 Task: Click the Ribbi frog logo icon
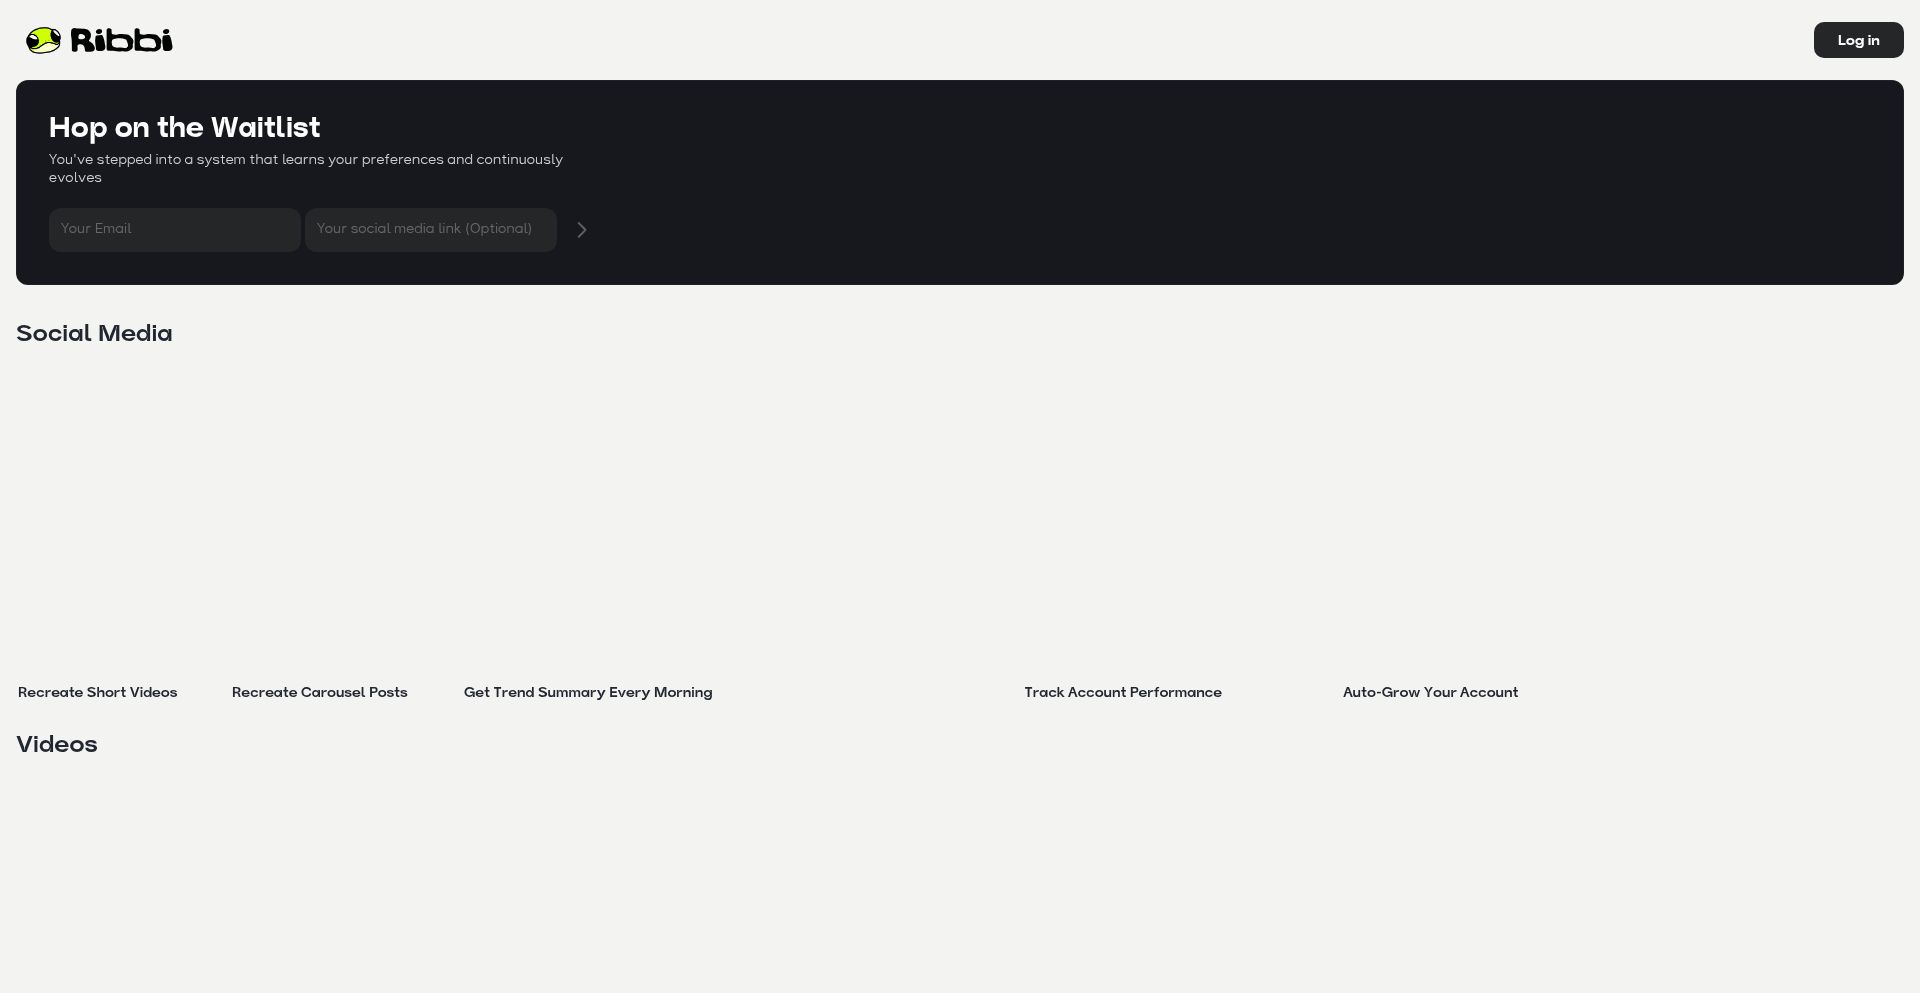[x=43, y=40]
